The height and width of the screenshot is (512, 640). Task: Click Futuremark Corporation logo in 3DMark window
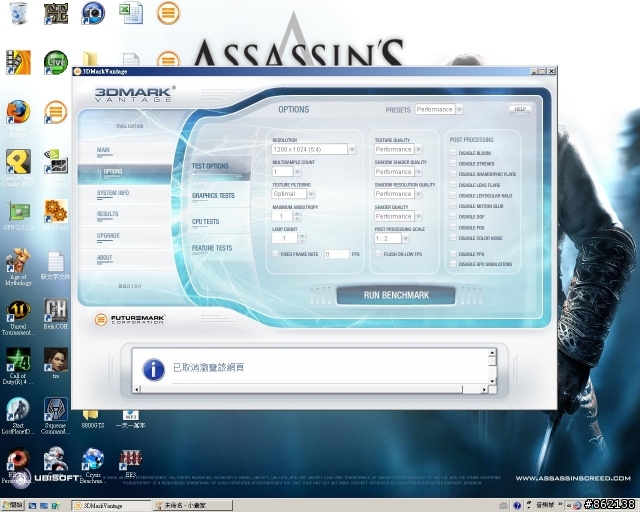pyautogui.click(x=130, y=319)
